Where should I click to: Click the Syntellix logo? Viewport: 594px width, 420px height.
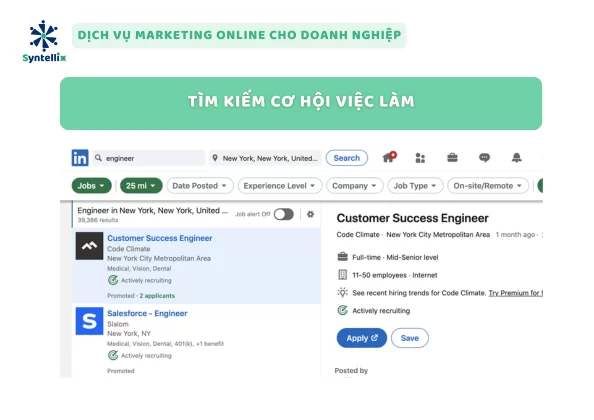point(44,41)
